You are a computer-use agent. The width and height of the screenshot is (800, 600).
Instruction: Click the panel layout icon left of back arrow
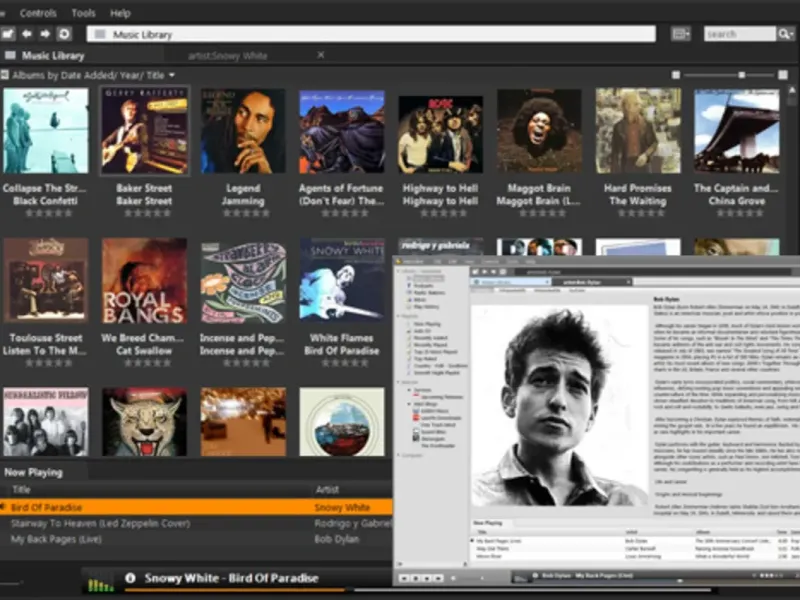click(8, 34)
